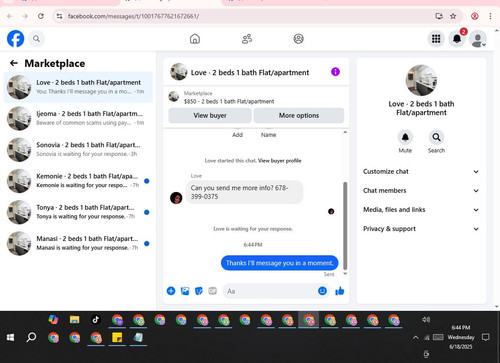Click Love's avatar beside her message

[176, 198]
